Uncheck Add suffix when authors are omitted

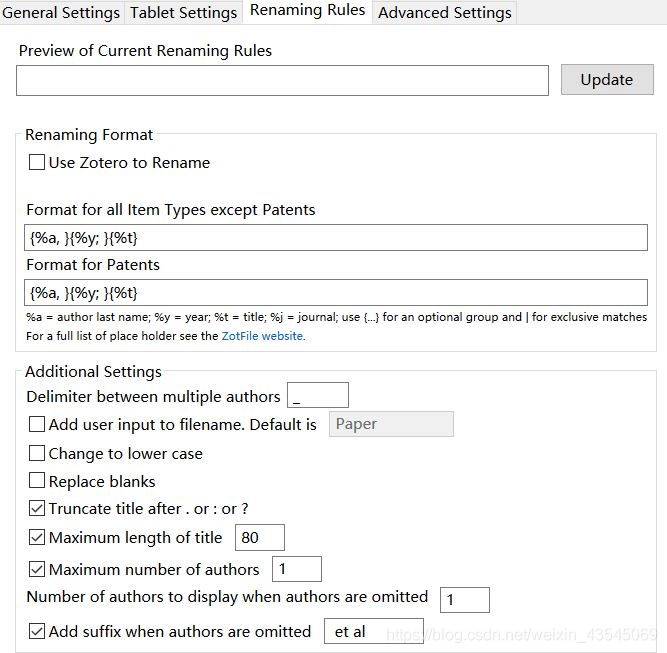coord(37,631)
